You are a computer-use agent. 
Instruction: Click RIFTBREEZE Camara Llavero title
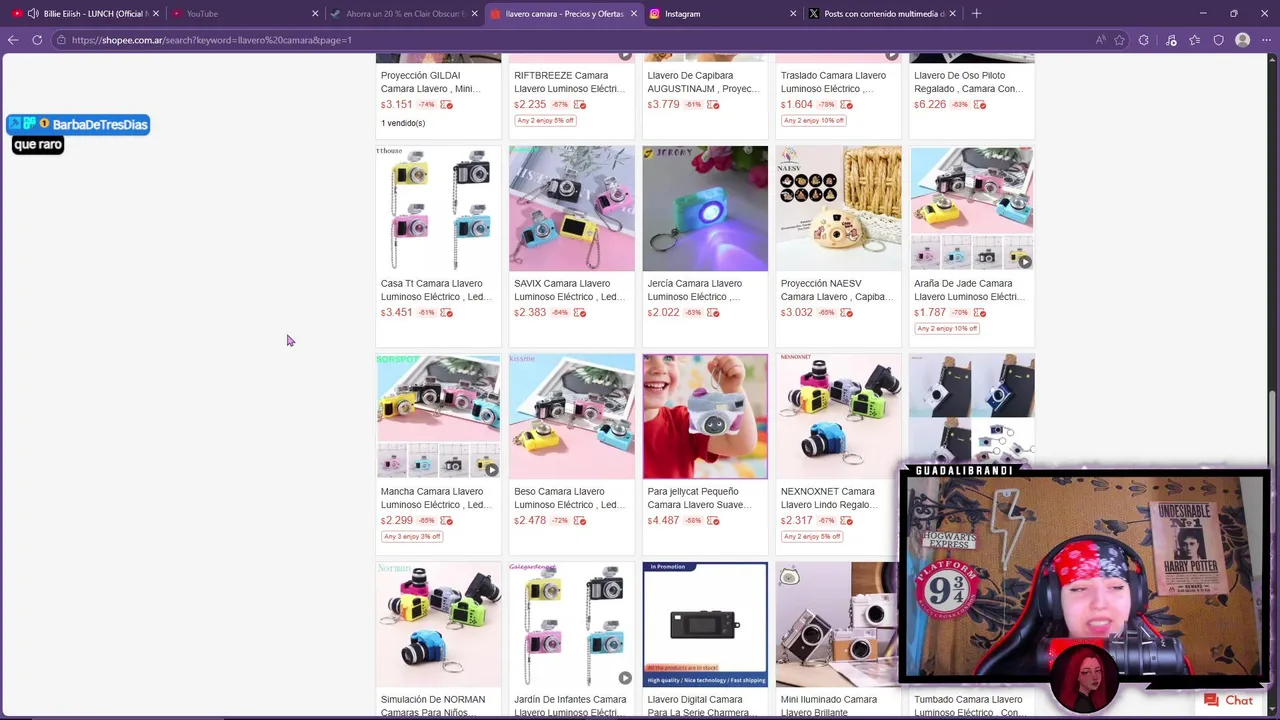pyautogui.click(x=569, y=82)
